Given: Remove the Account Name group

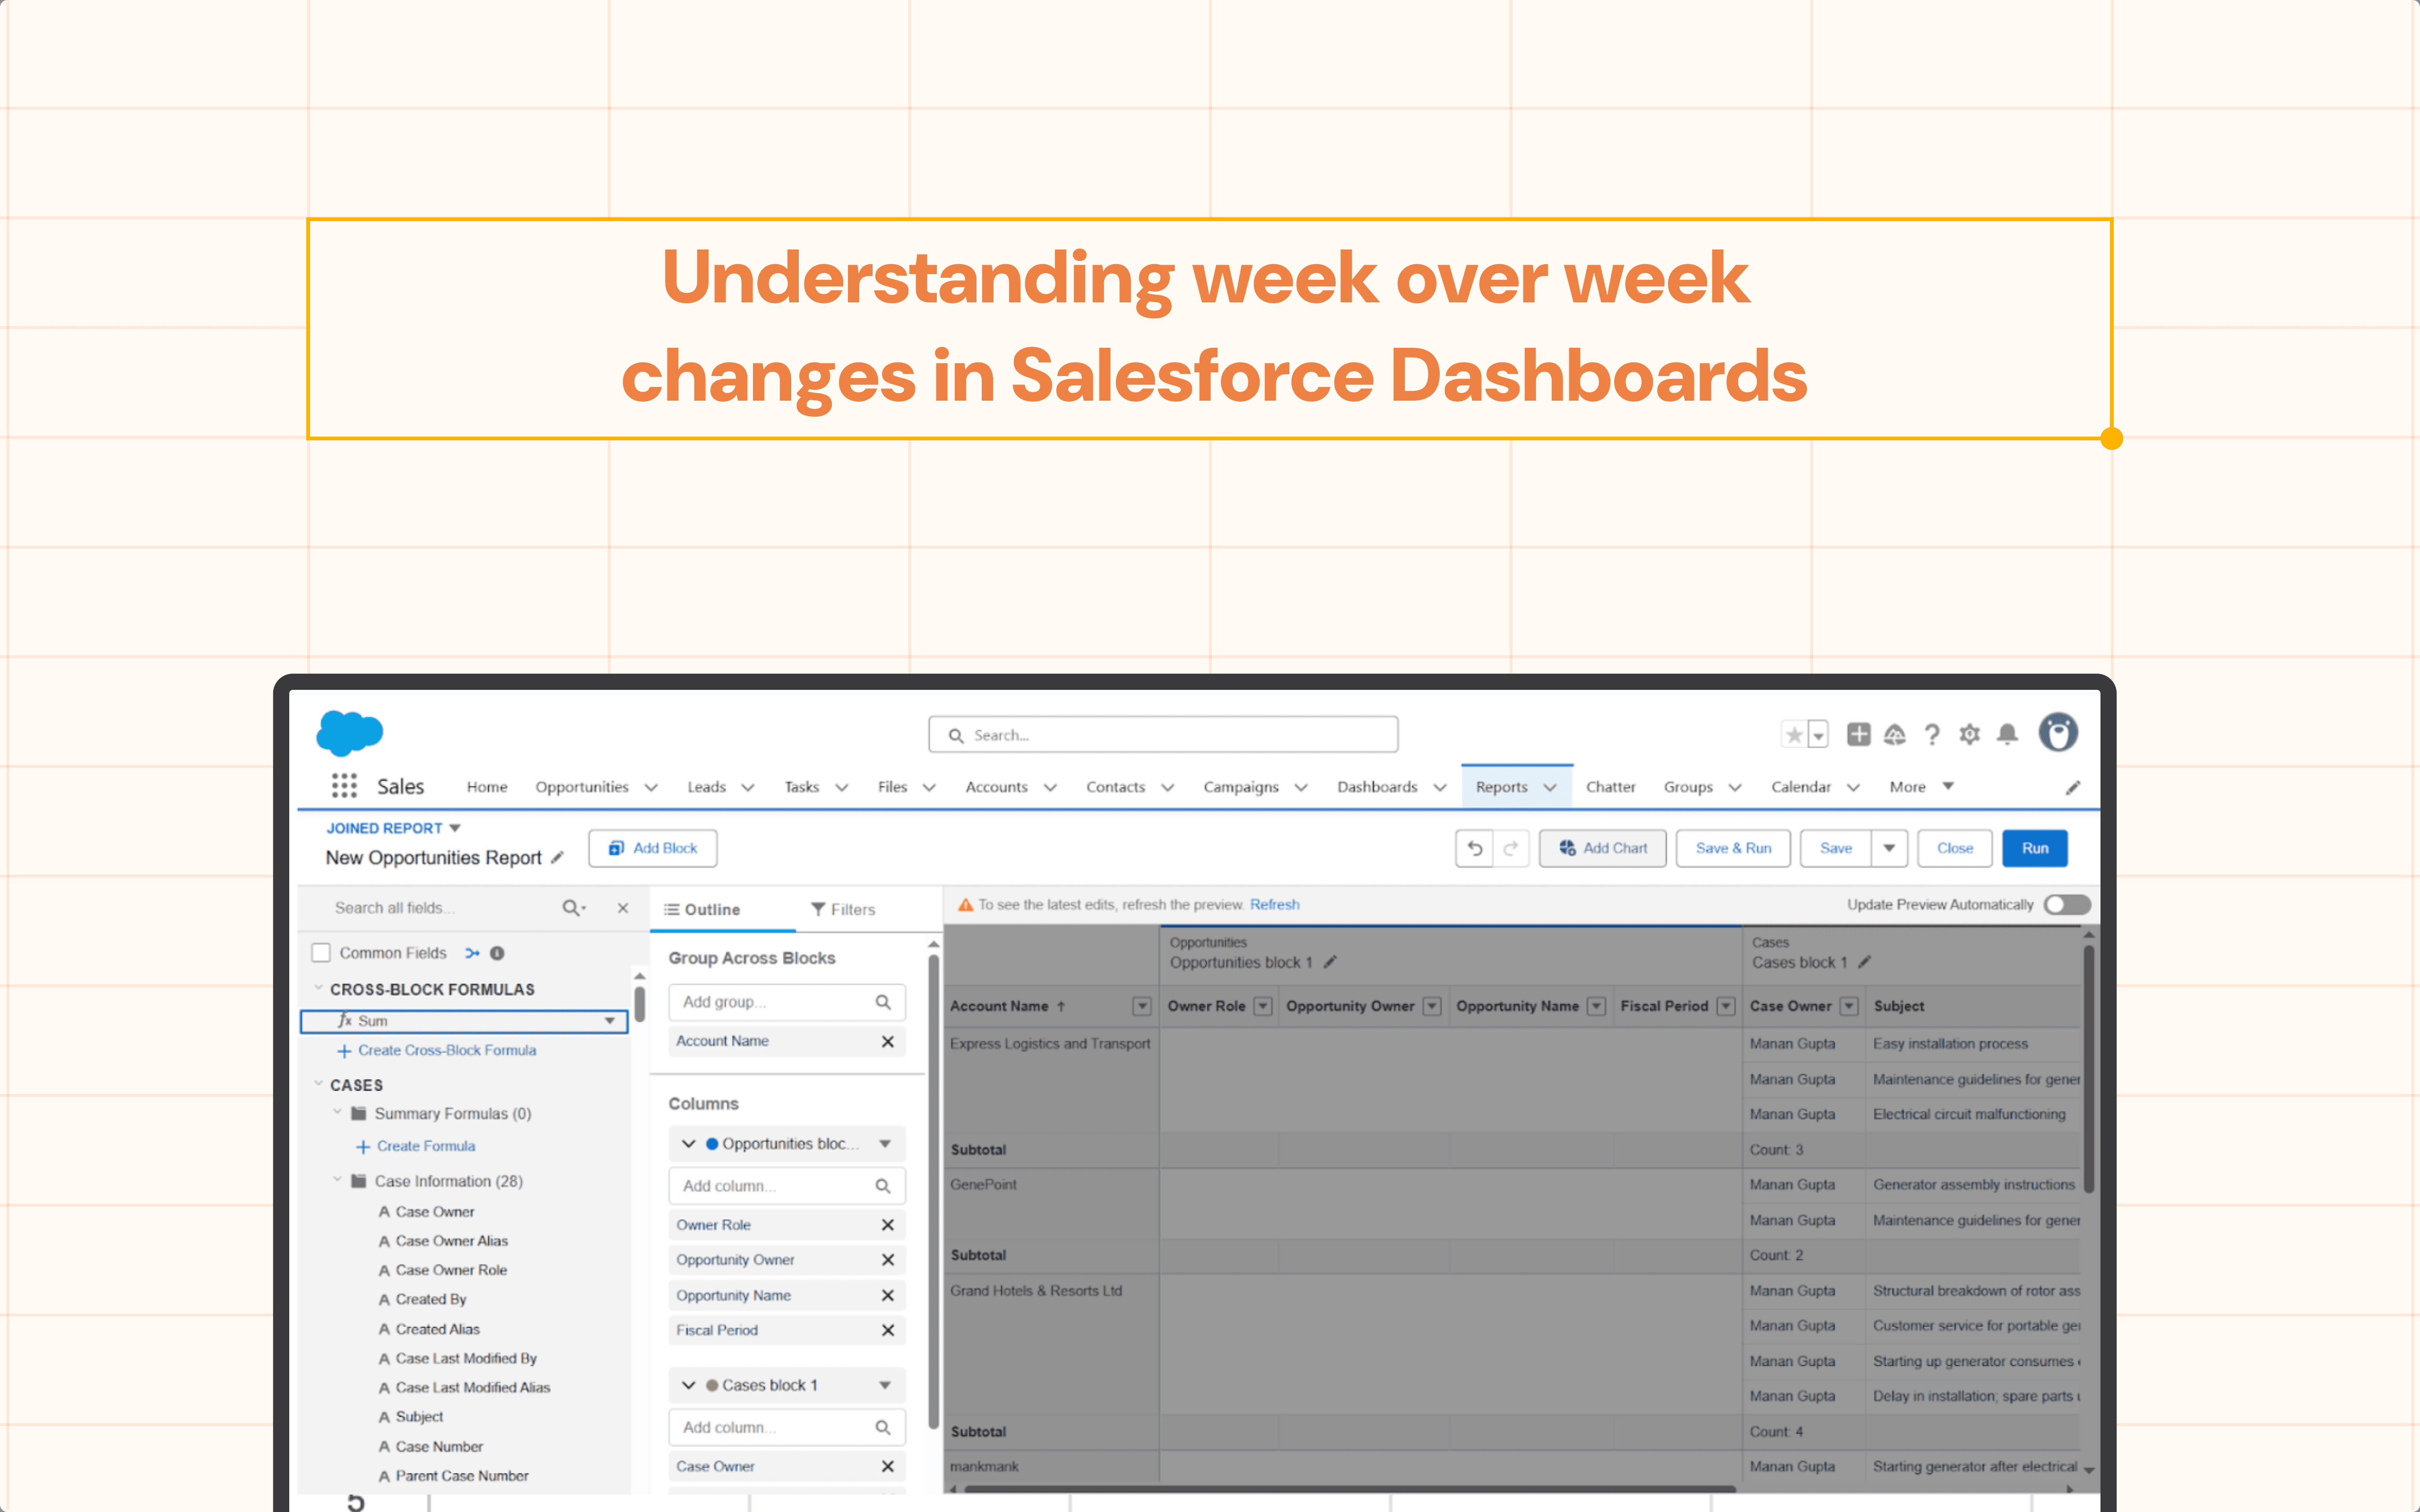Looking at the screenshot, I should [887, 1041].
